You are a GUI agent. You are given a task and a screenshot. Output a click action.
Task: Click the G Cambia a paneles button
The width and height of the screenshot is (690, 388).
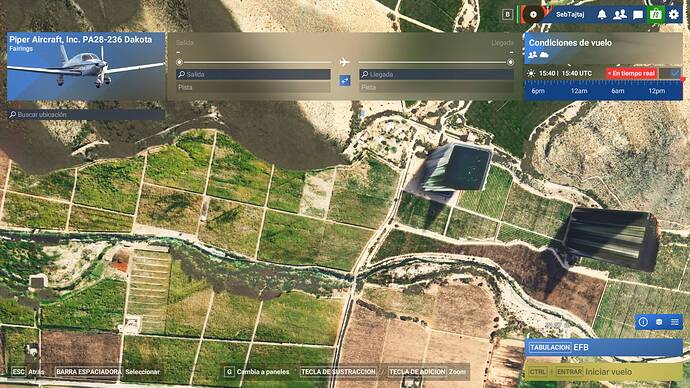click(x=257, y=372)
